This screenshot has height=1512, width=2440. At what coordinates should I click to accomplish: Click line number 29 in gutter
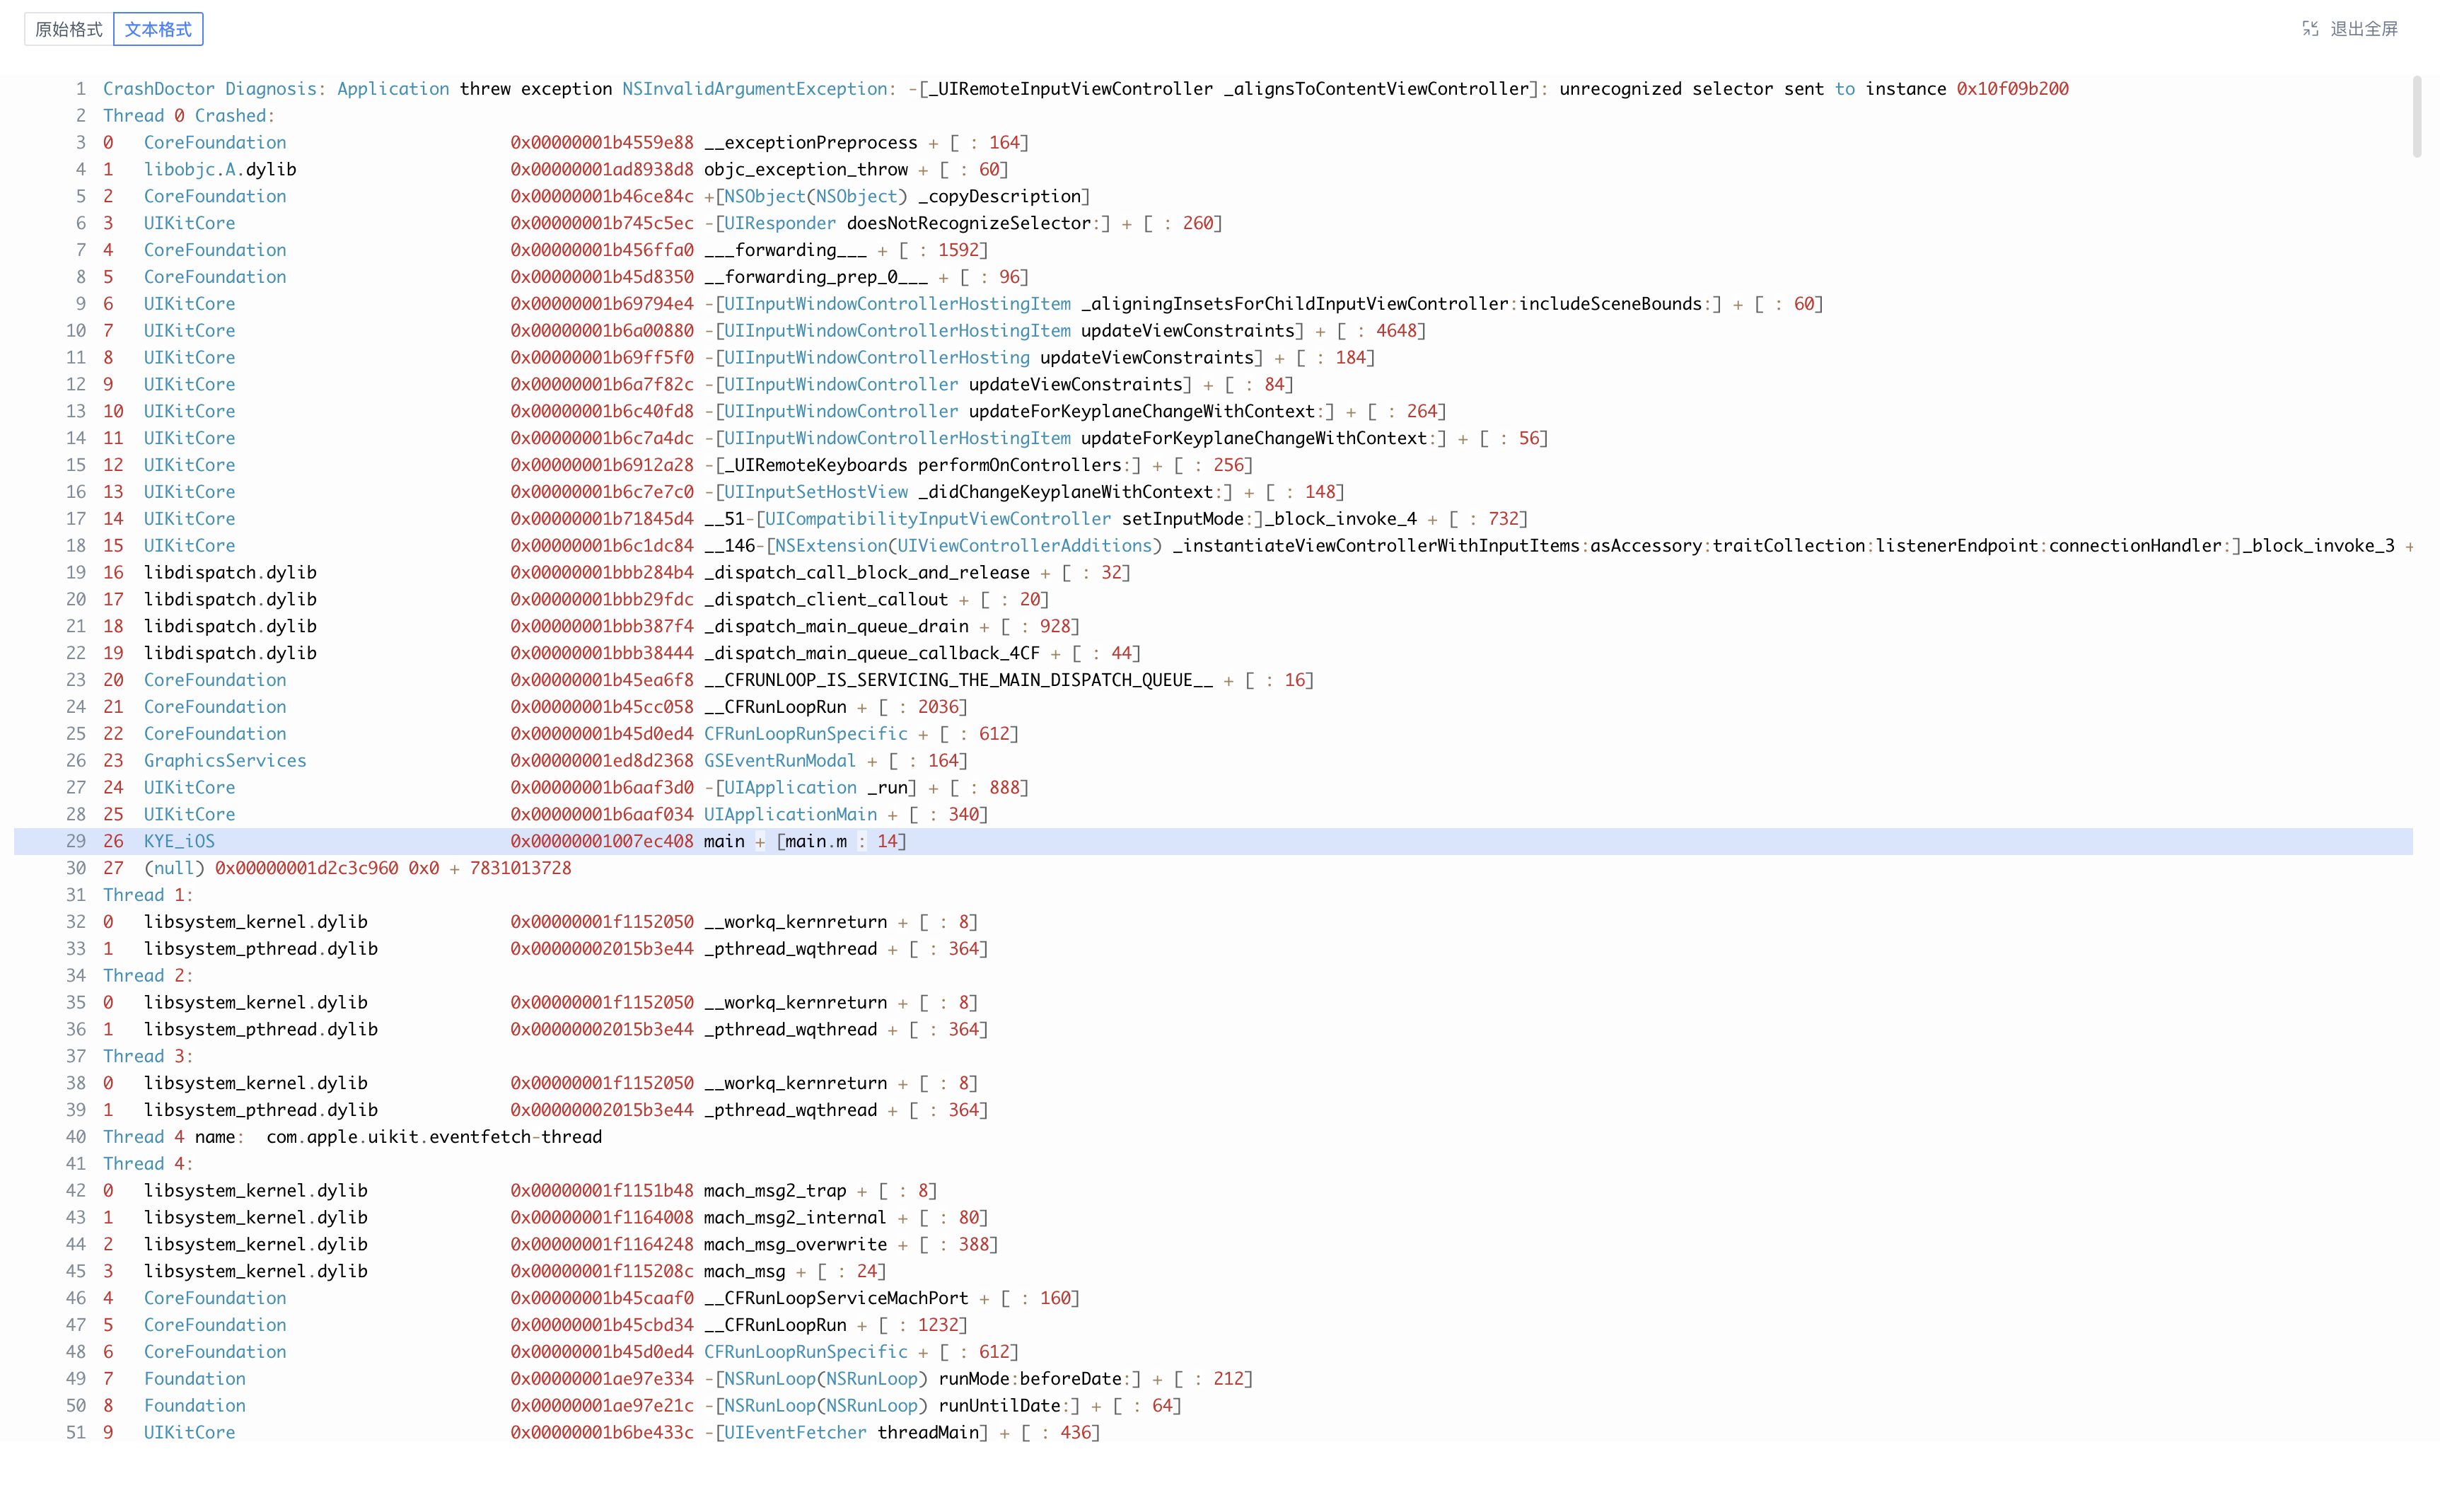76,841
